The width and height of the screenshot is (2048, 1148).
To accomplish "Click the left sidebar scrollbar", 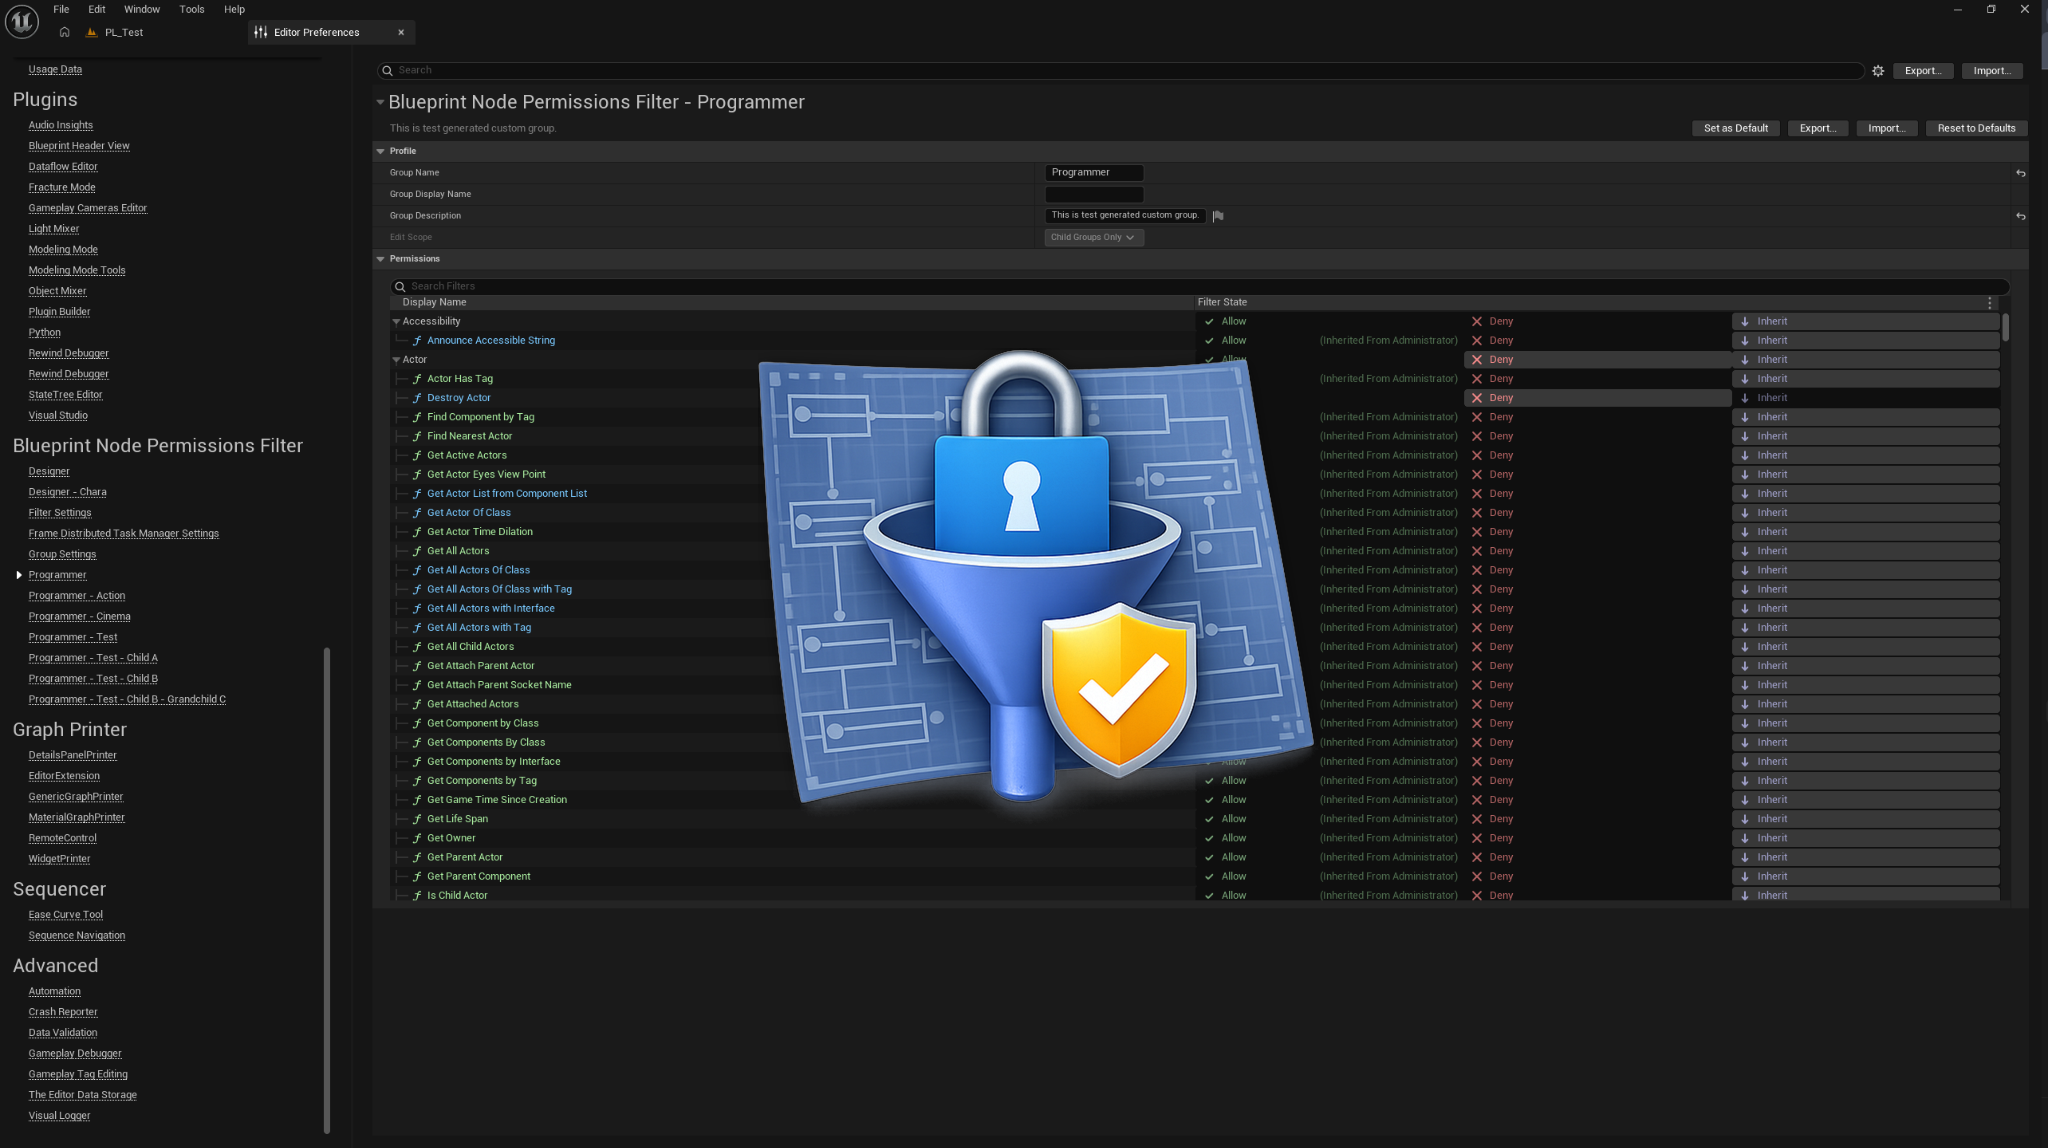I will point(326,890).
